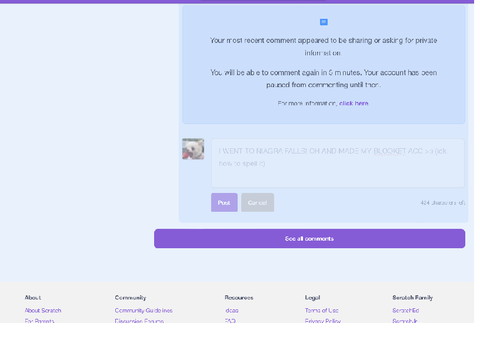The height and width of the screenshot is (360, 480).
Task: Click the 'Legal' footer heading
Action: [x=312, y=297]
